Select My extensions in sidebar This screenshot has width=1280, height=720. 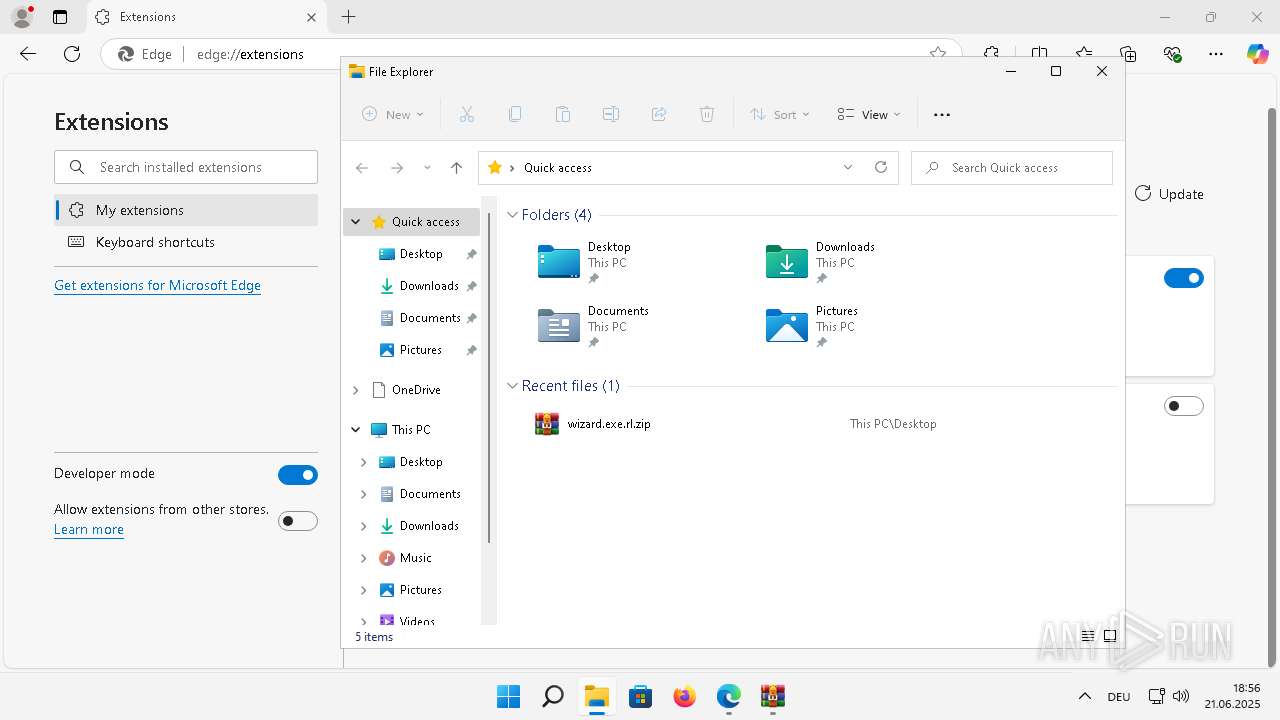(x=186, y=210)
